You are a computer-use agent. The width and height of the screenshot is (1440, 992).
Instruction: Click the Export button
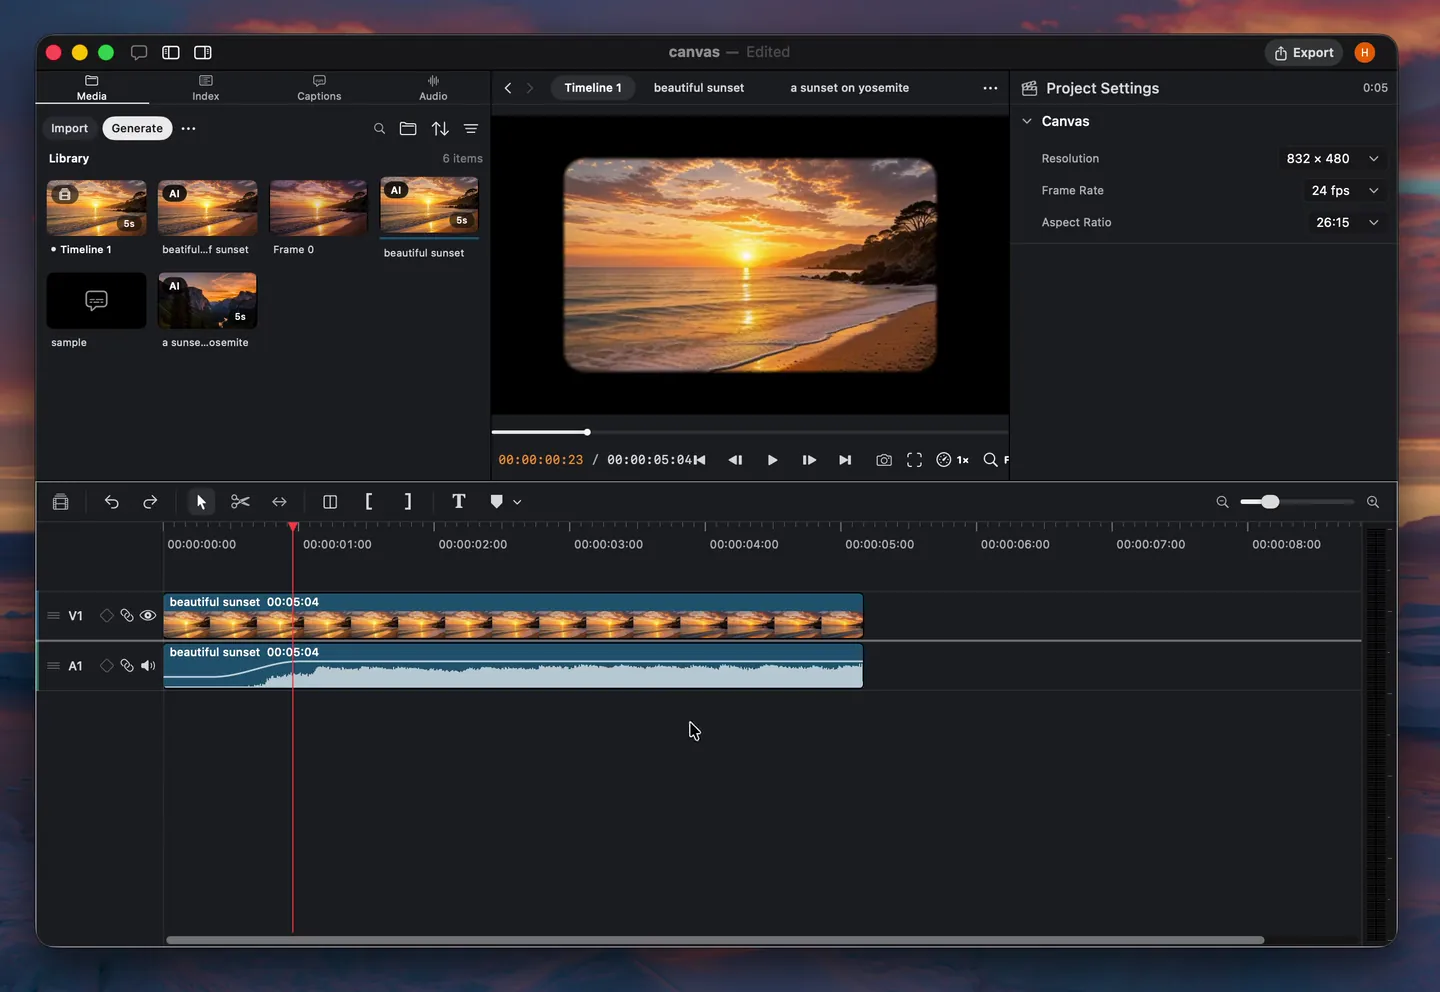click(x=1304, y=53)
